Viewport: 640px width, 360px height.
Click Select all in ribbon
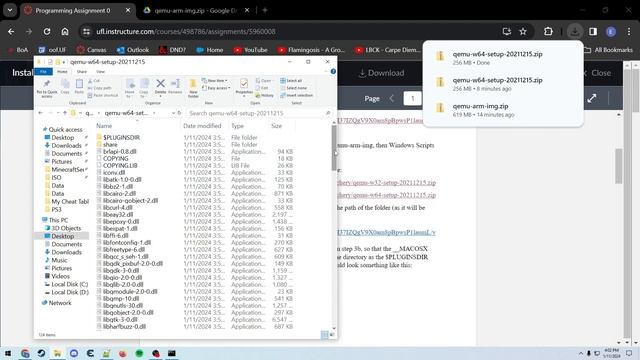291,81
